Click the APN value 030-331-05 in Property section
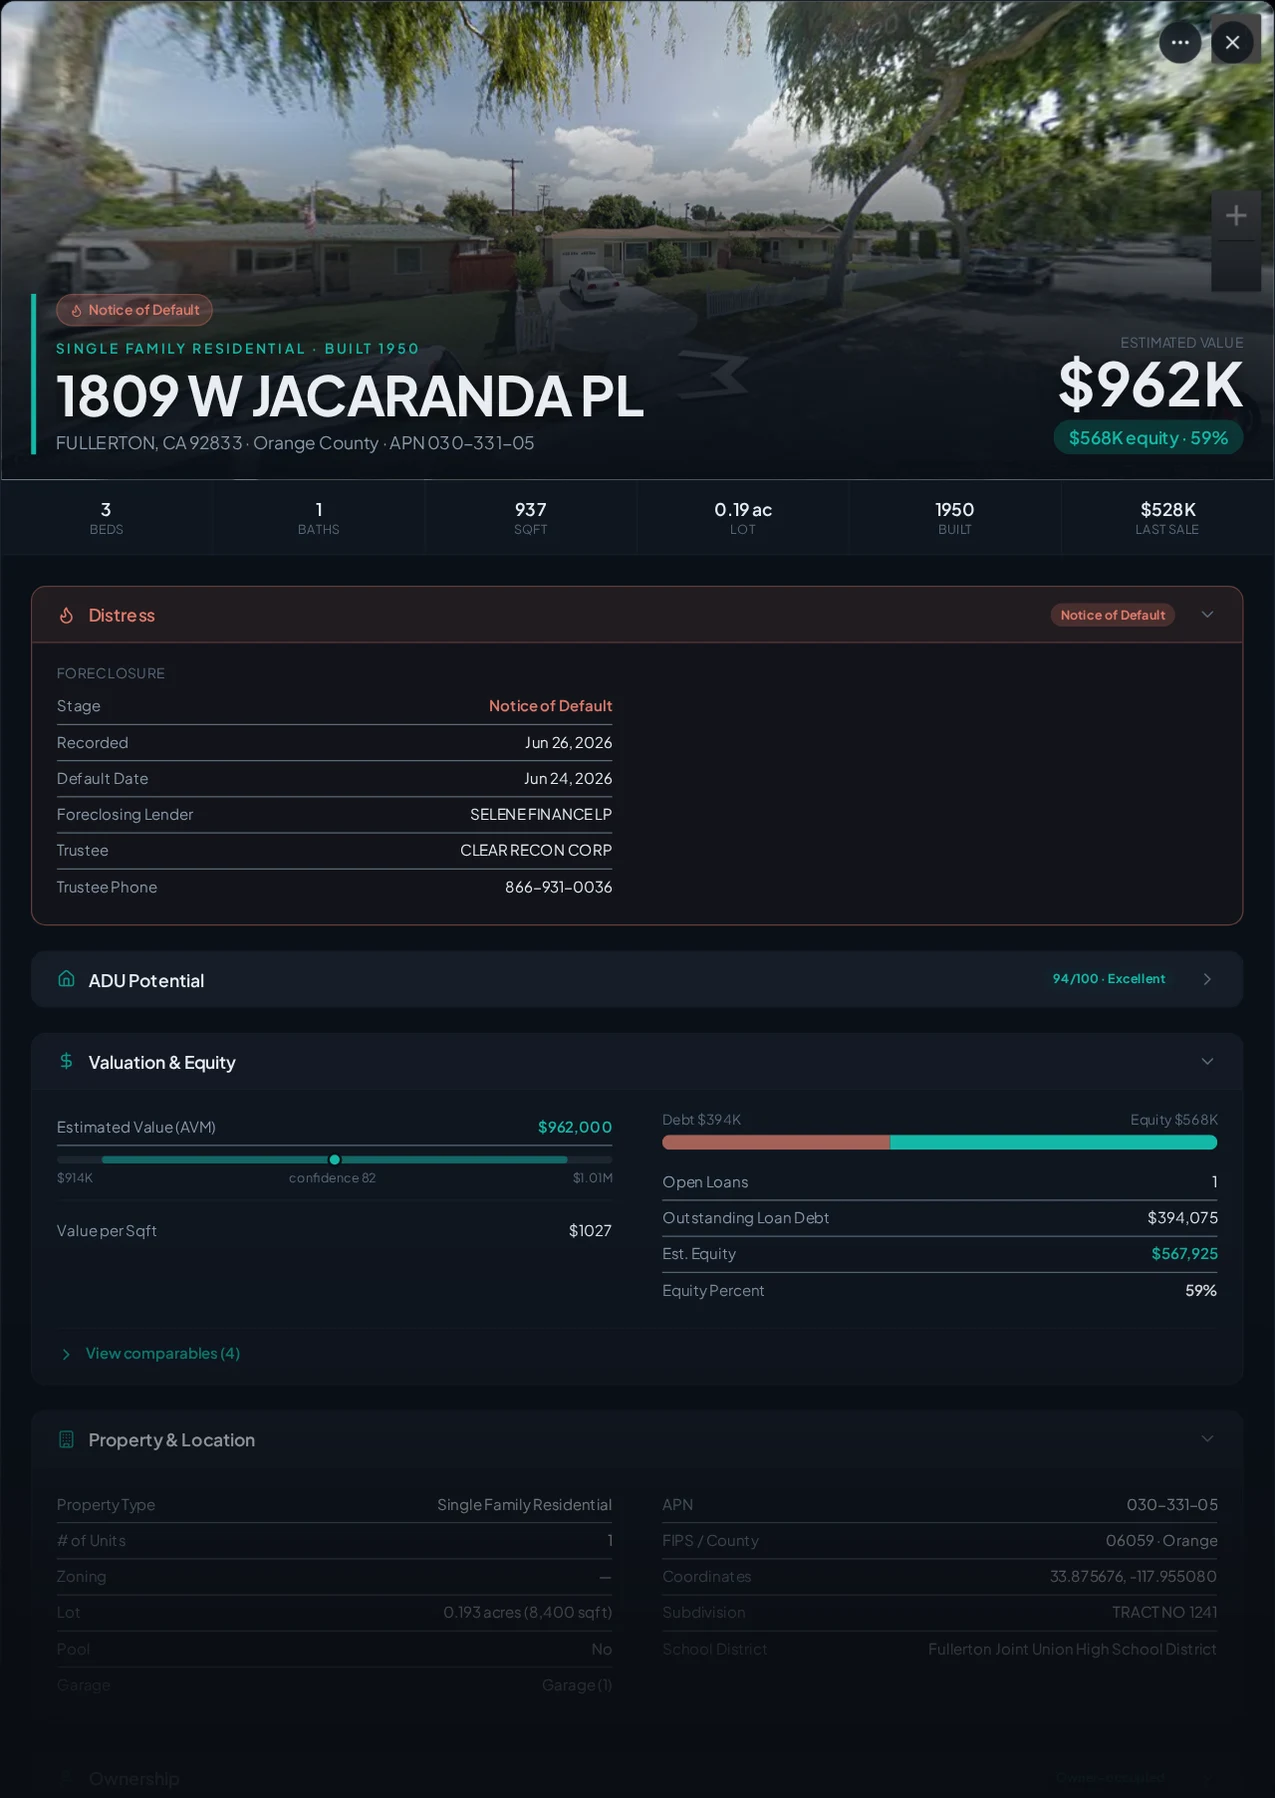The height and width of the screenshot is (1798, 1275). tap(1172, 1505)
